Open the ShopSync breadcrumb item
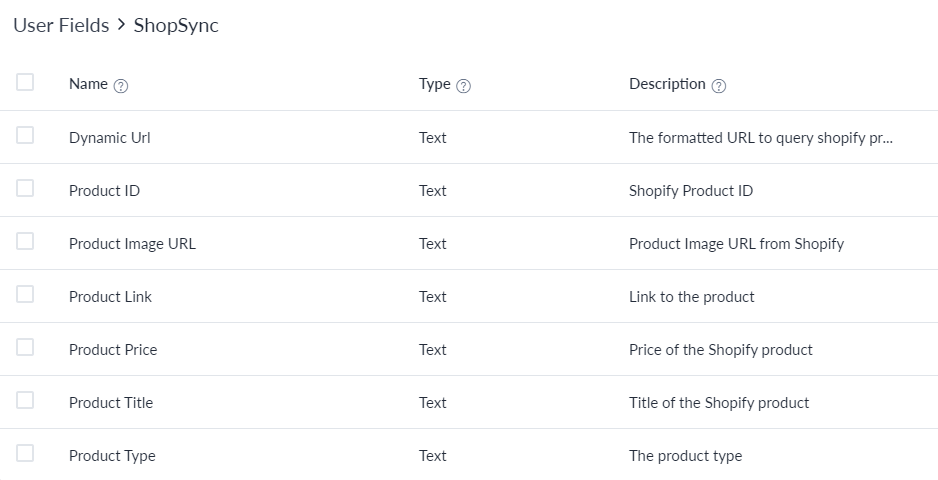Image resolution: width=938 pixels, height=480 pixels. pyautogui.click(x=176, y=25)
